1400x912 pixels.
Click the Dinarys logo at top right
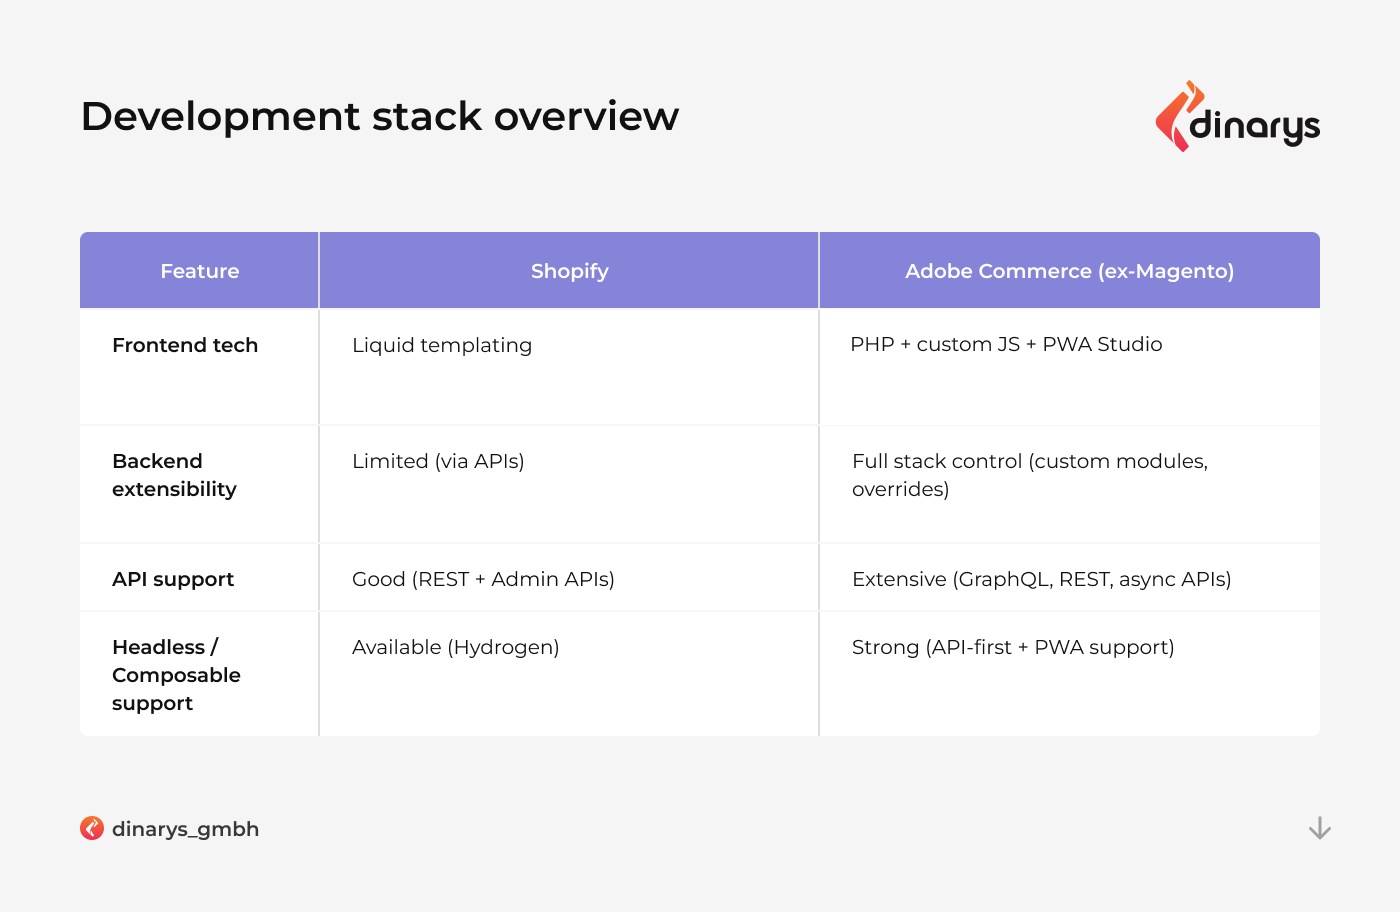[x=1237, y=117]
